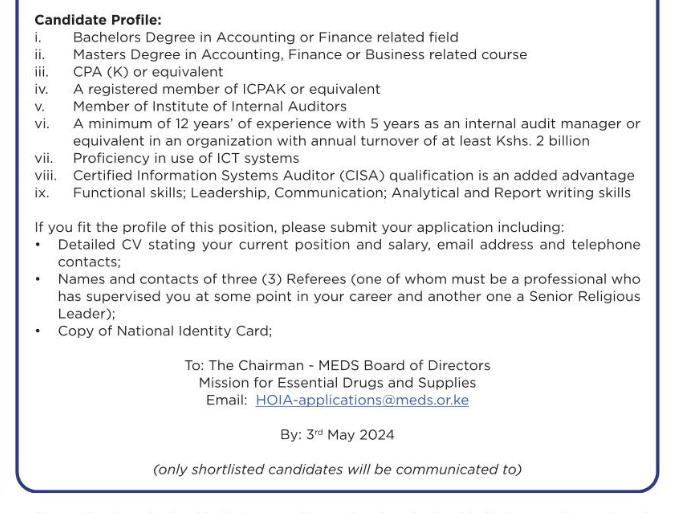This screenshot has height=513, width=680.
Task: Click the shortlisted candidates italic note
Action: tap(337, 469)
